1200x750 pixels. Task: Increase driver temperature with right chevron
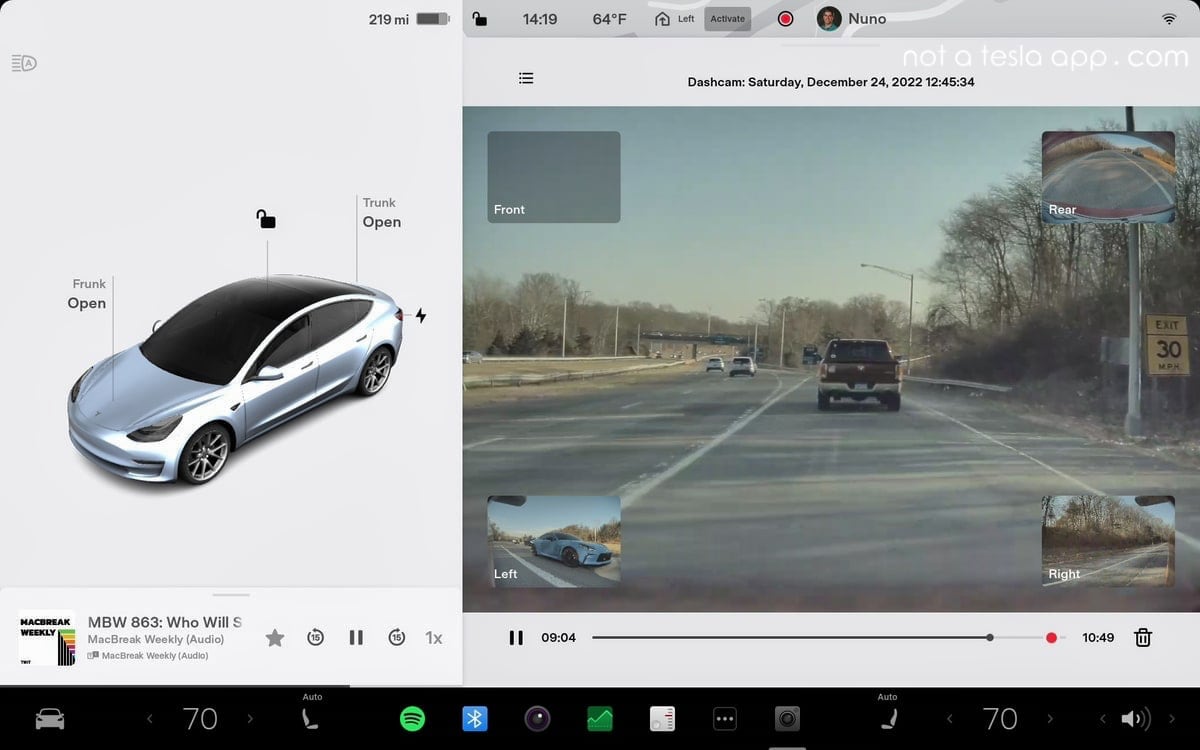[250, 718]
